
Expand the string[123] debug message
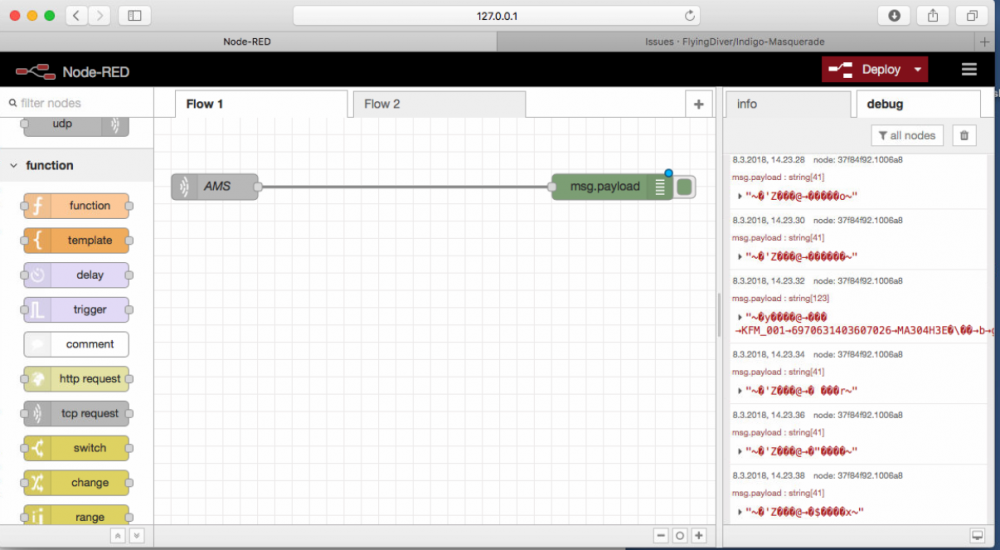click(738, 317)
